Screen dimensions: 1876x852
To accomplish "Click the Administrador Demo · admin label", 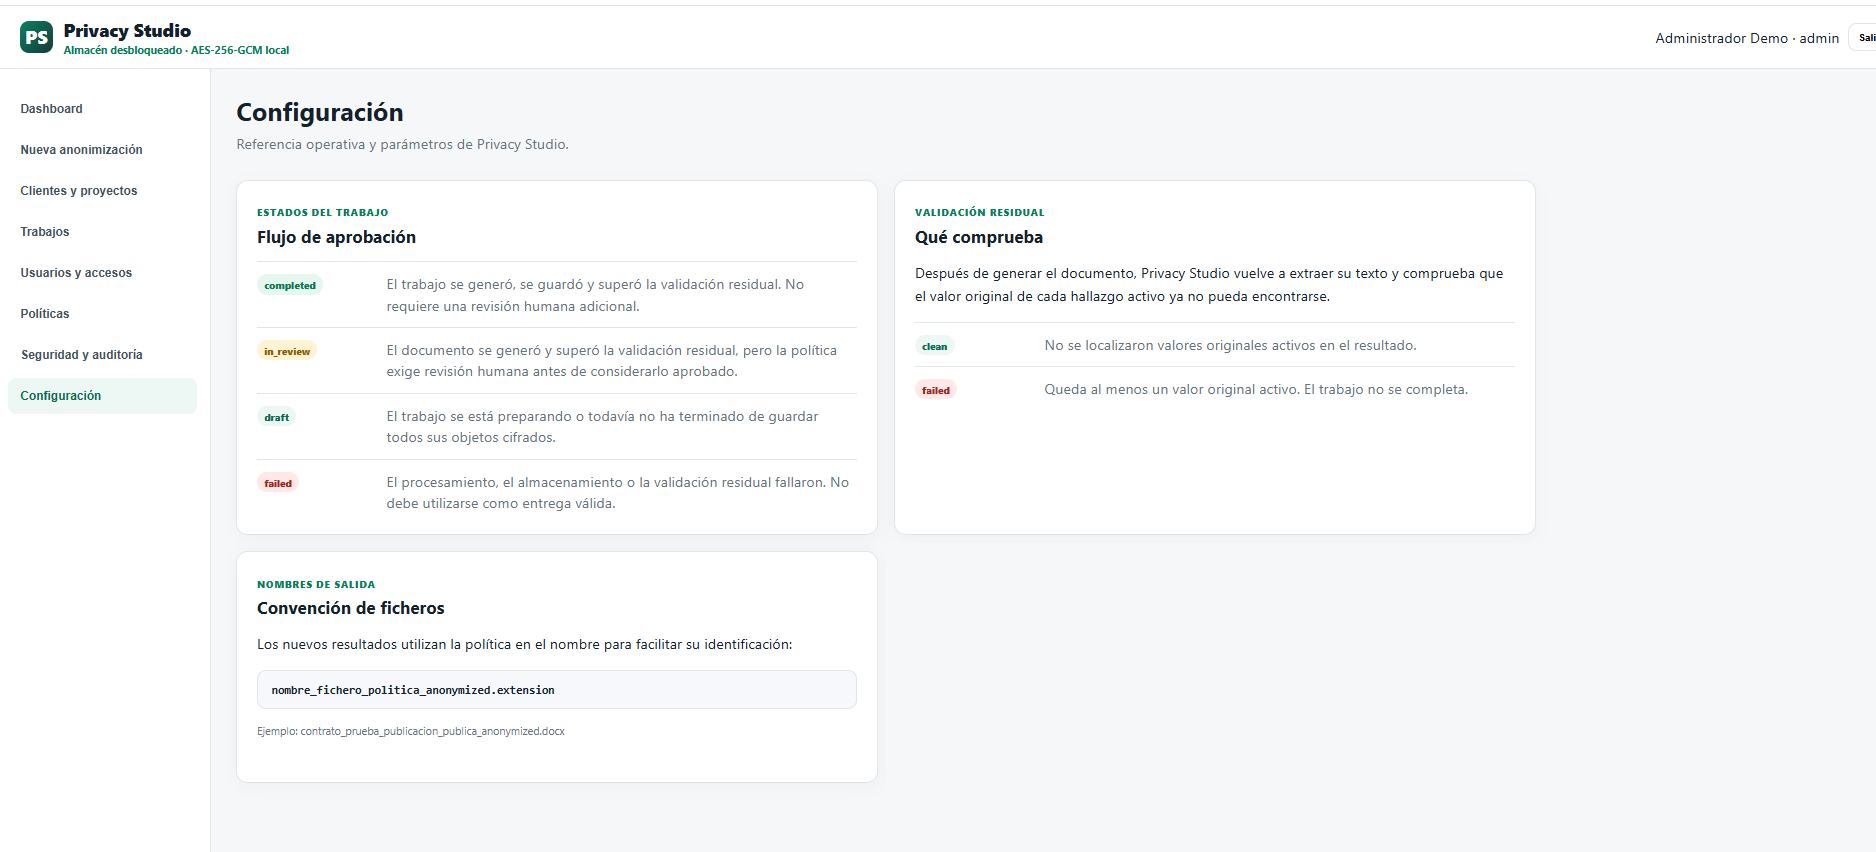I will pyautogui.click(x=1747, y=38).
